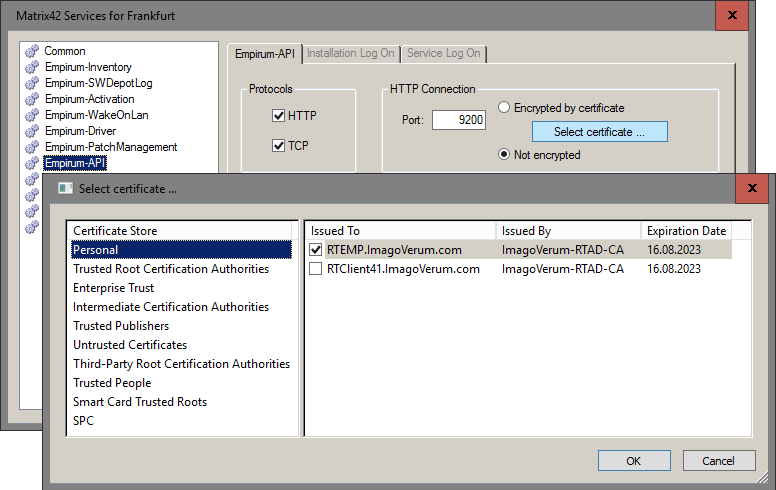Click the gear icon beside Empirum-SWDepotLog
The image size is (776, 490).
pyautogui.click(x=32, y=83)
